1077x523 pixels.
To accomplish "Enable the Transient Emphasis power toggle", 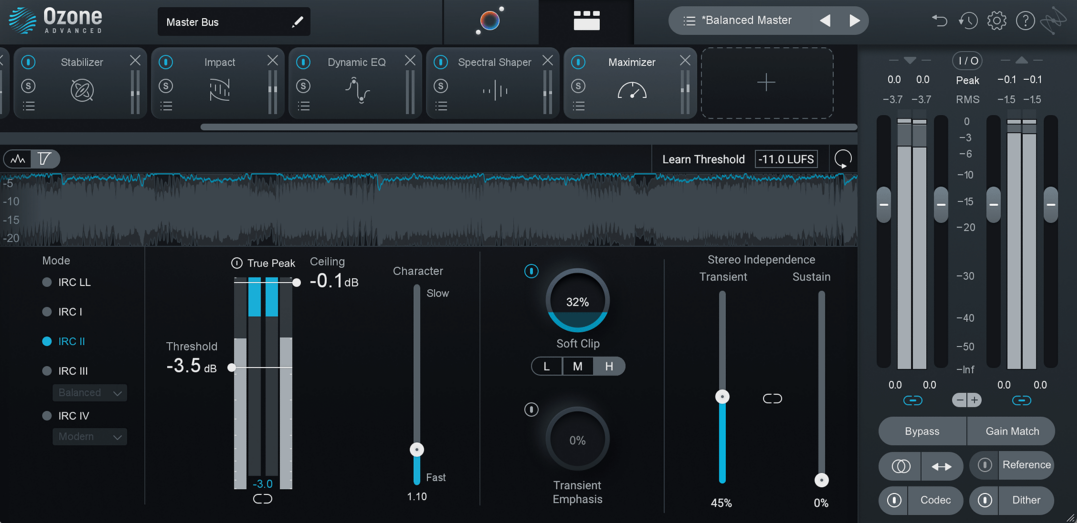I will (531, 409).
